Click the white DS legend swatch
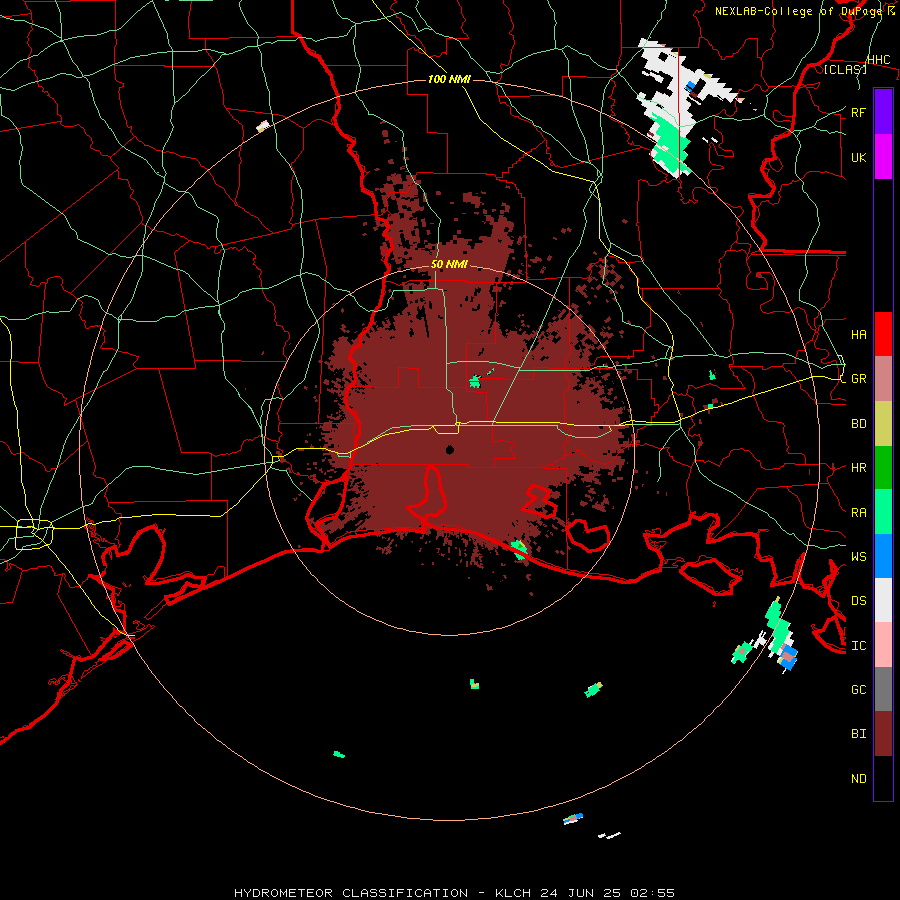This screenshot has height=900, width=900. pyautogui.click(x=883, y=600)
